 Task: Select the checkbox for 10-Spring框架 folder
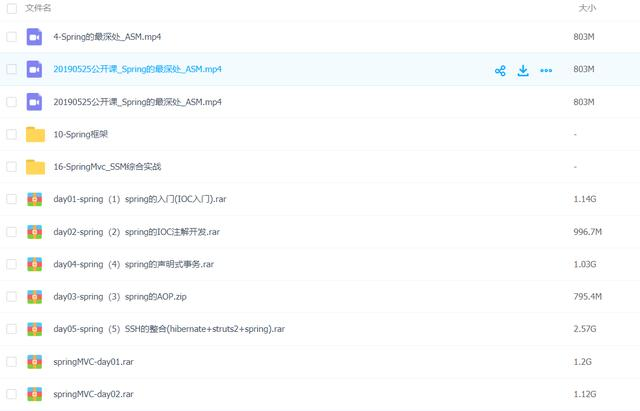[12, 134]
